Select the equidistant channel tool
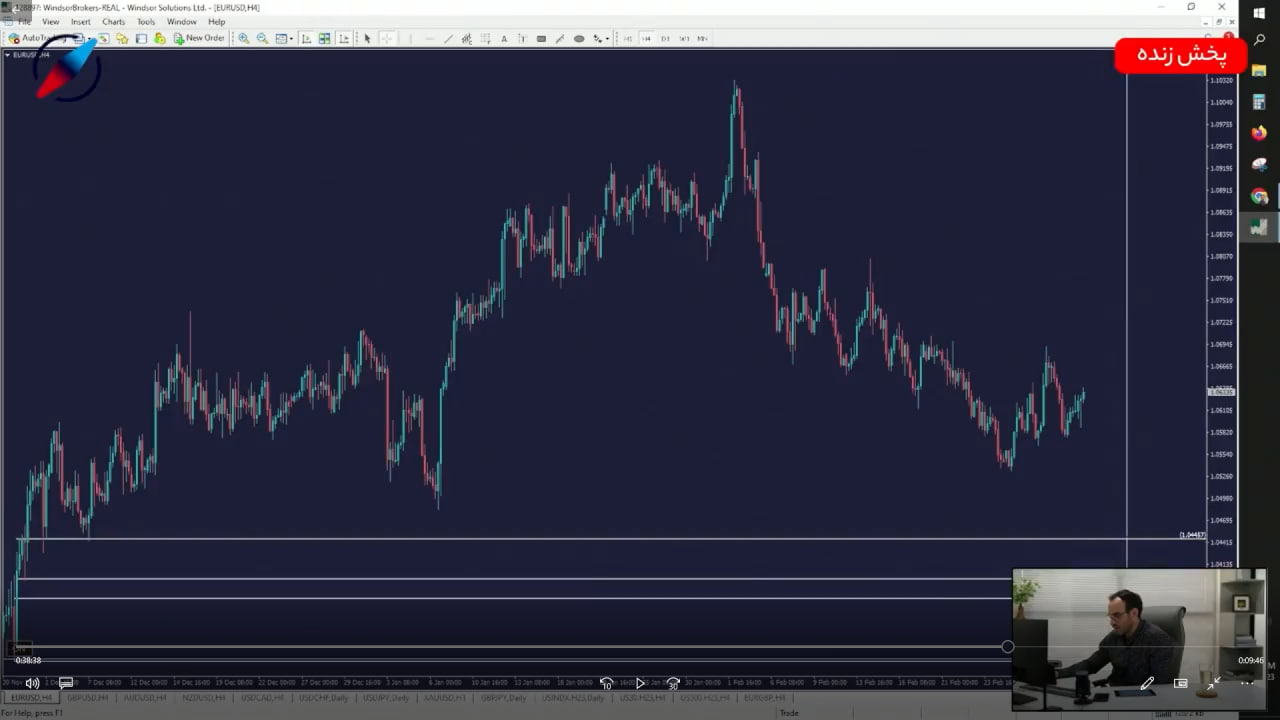This screenshot has height=720, width=1280. point(466,38)
